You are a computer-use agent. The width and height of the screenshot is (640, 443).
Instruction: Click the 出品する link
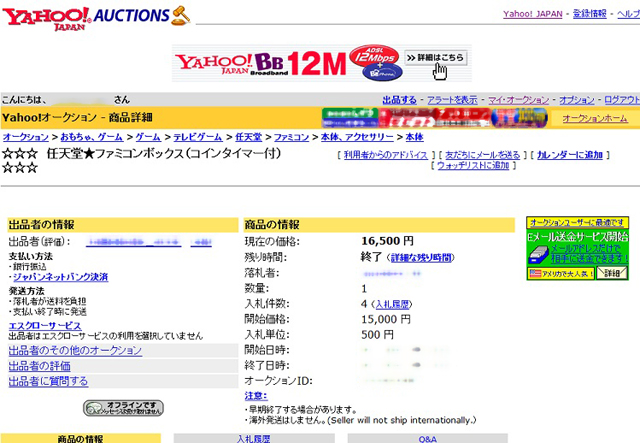click(x=399, y=100)
